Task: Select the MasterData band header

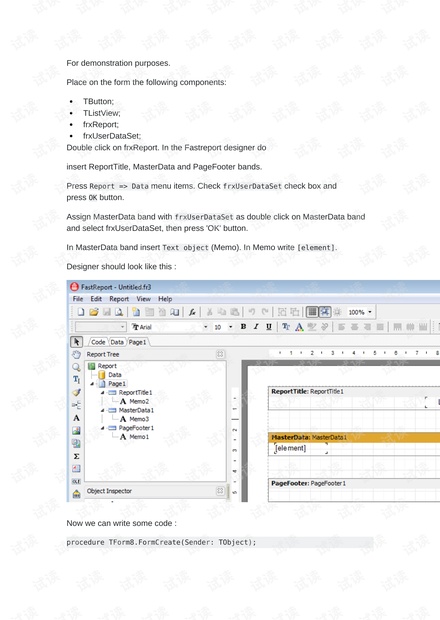Action: [354, 437]
